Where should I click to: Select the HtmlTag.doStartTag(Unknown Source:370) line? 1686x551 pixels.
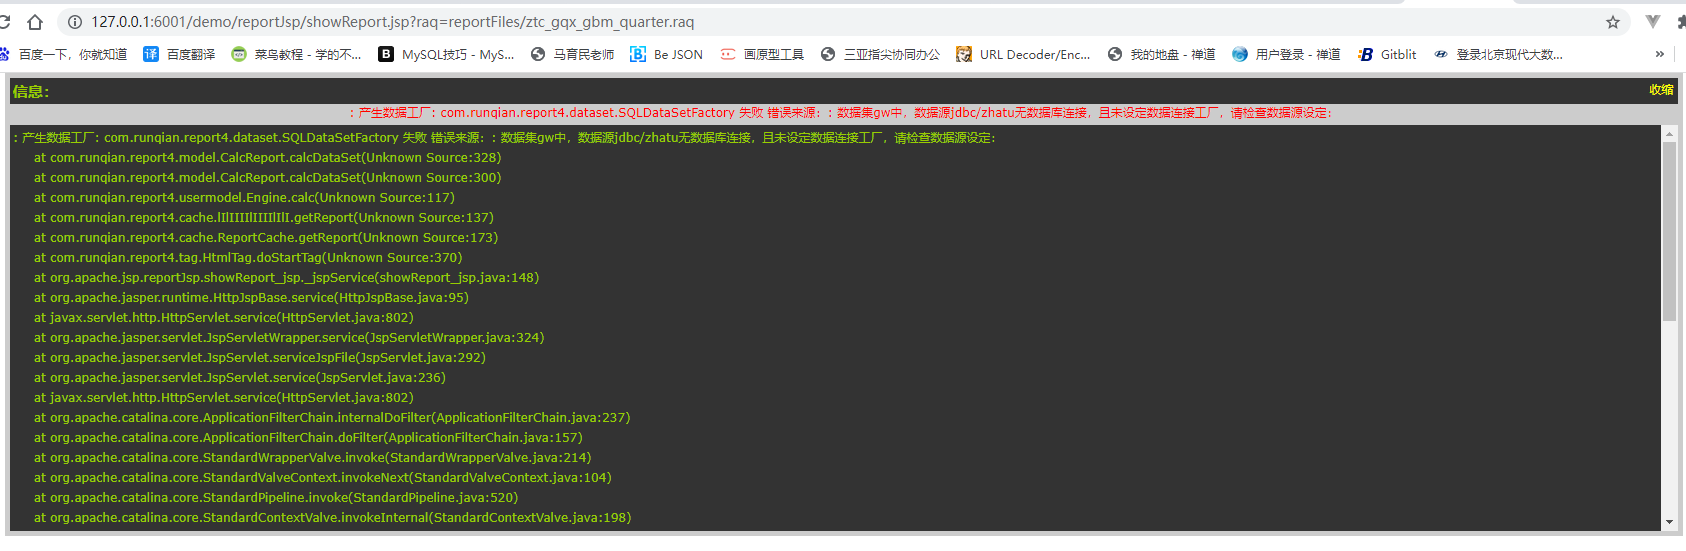[x=248, y=258]
